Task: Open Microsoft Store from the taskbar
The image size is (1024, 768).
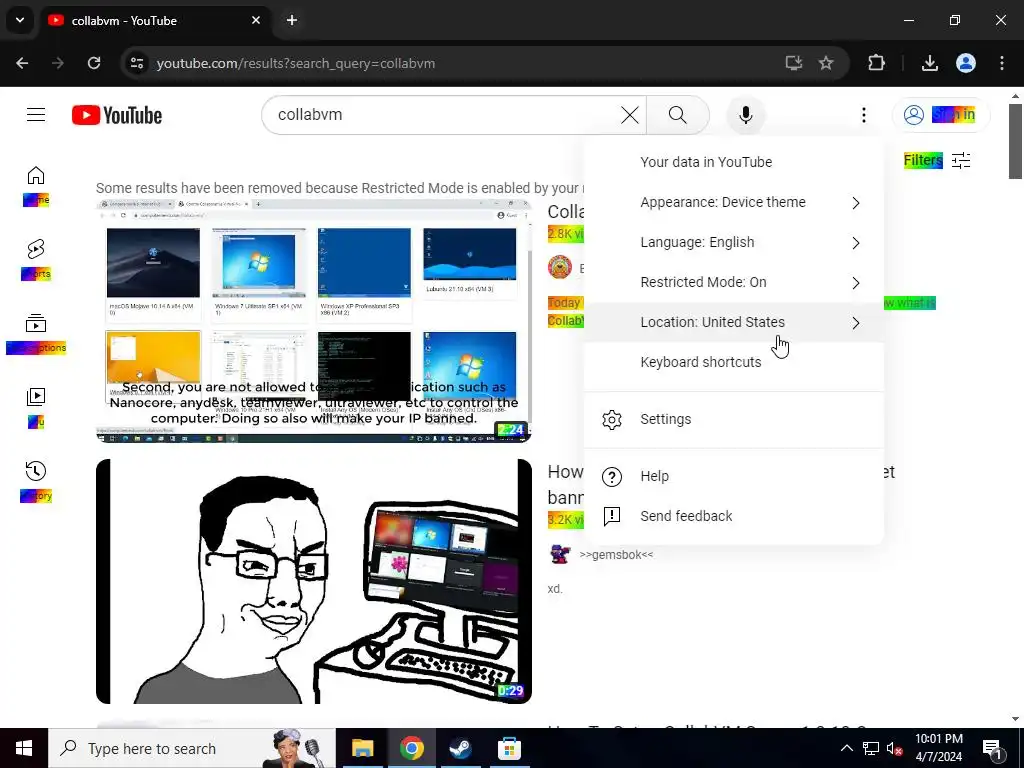Action: point(509,748)
